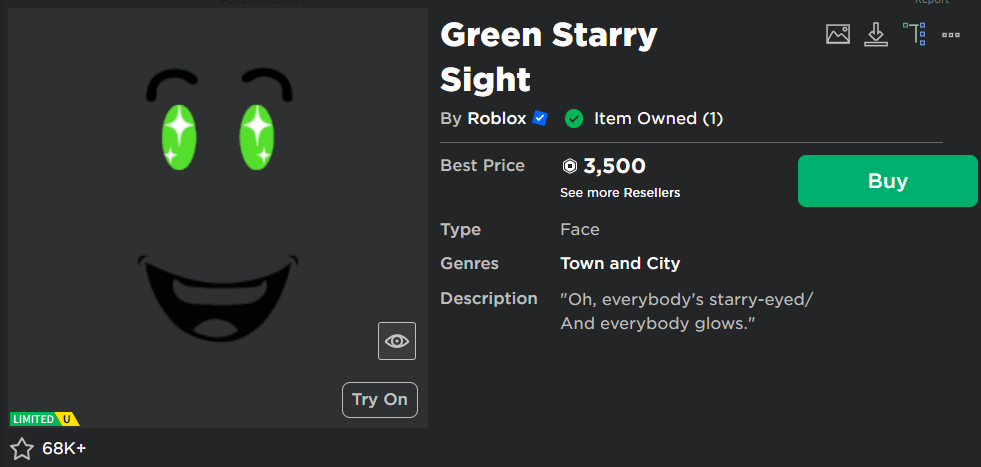
Task: Open the Roblox creator profile link
Action: point(497,118)
